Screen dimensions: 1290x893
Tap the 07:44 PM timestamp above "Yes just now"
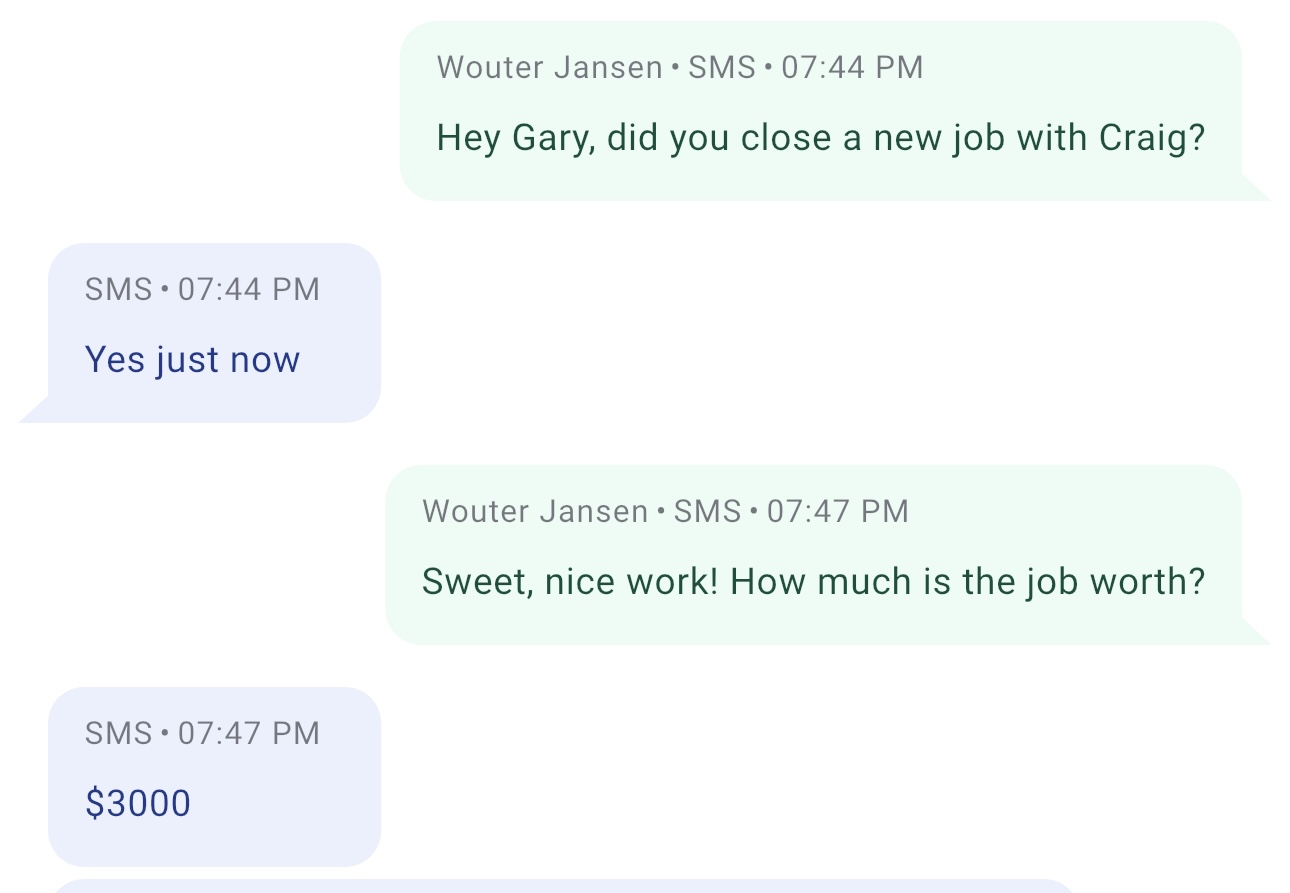248,290
